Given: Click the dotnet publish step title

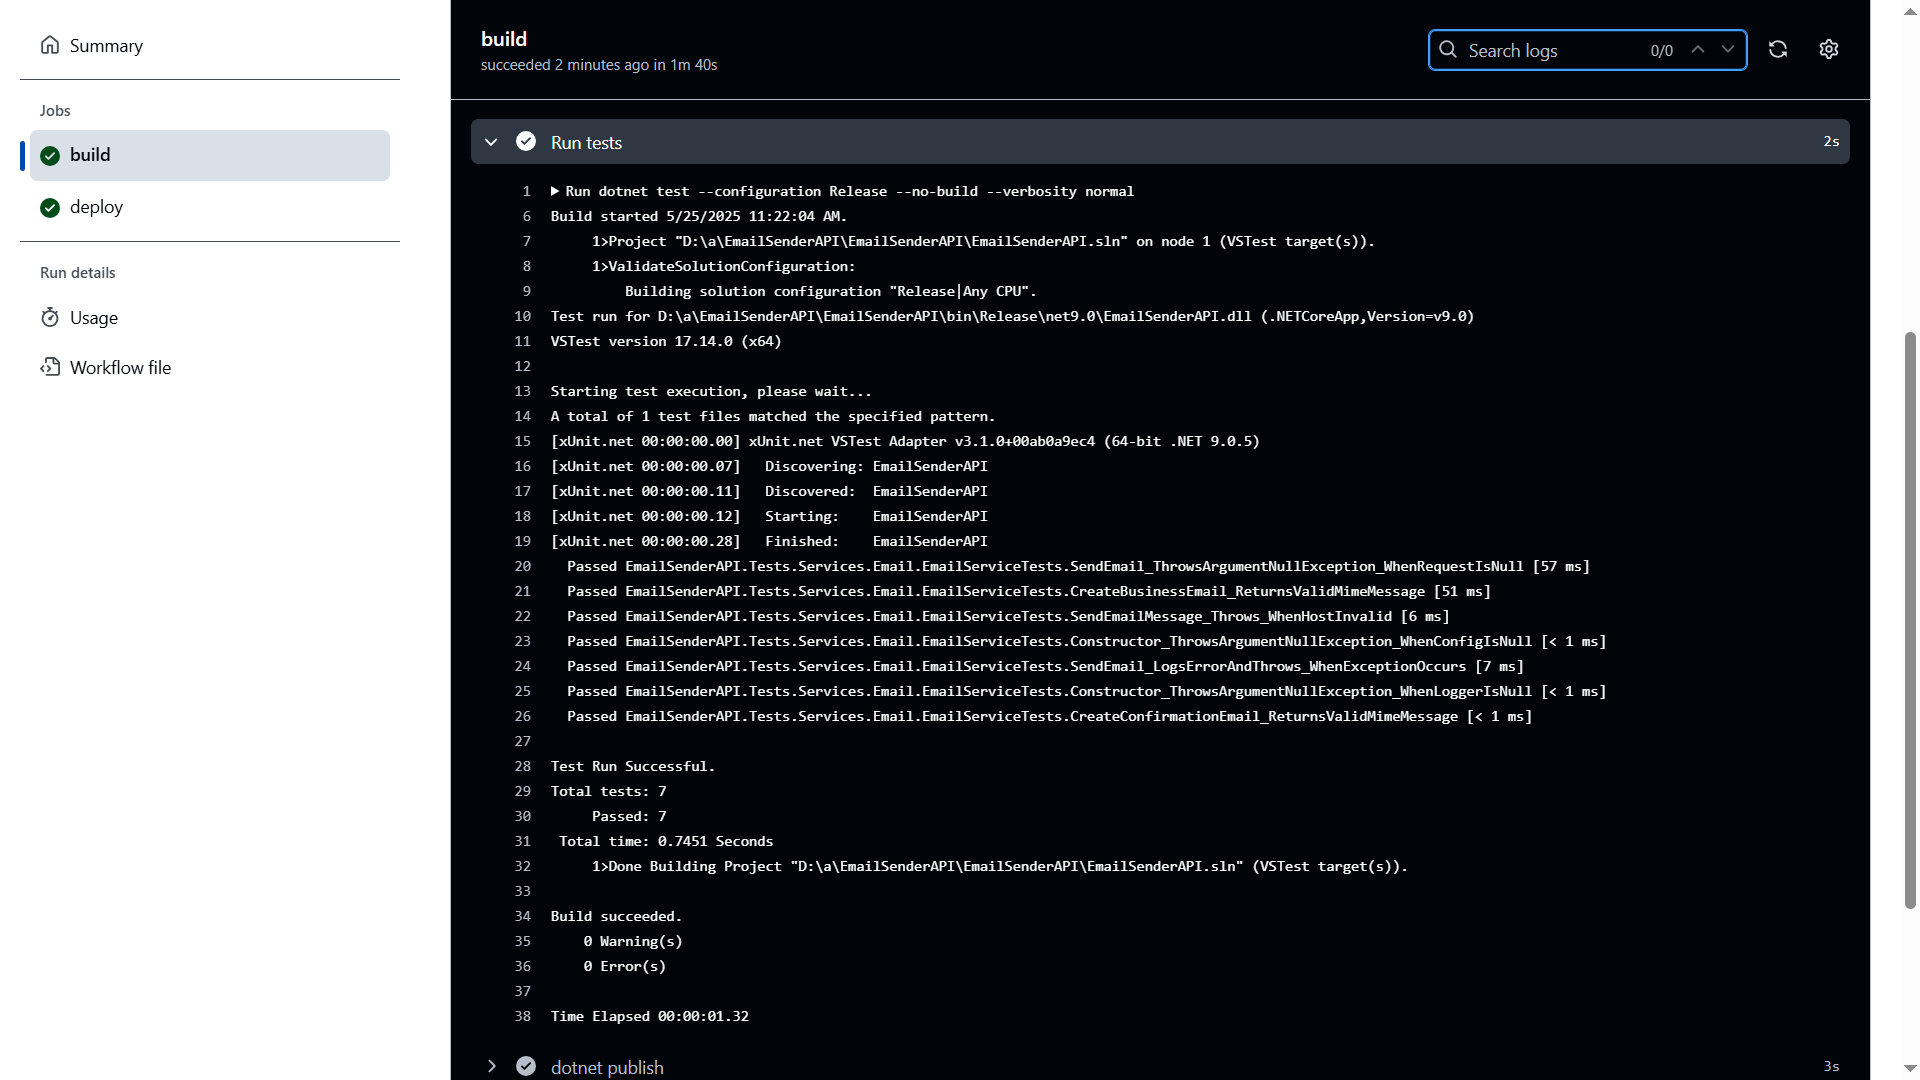Looking at the screenshot, I should point(607,1067).
